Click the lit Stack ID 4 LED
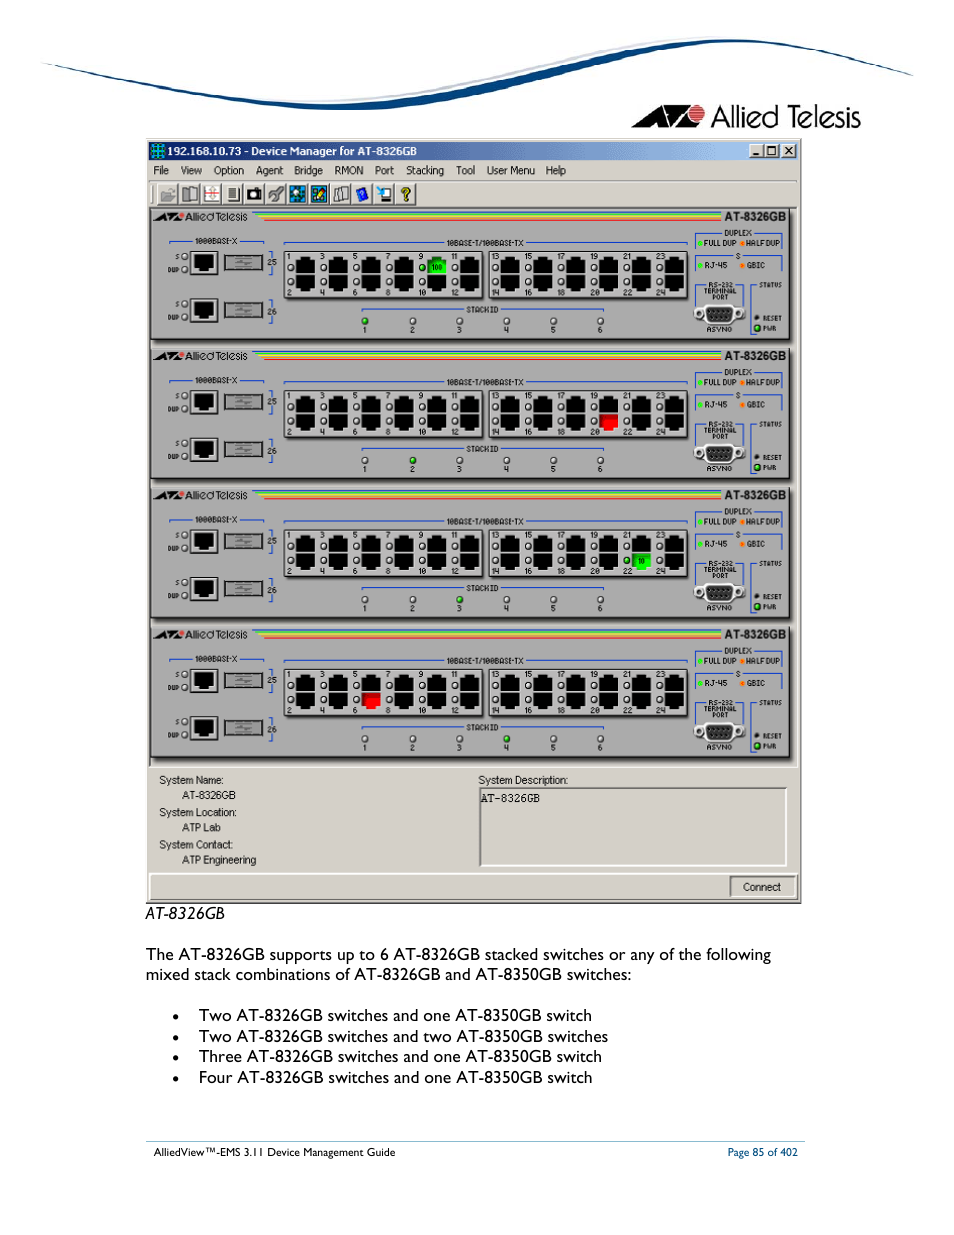This screenshot has height=1235, width=954. tap(506, 739)
